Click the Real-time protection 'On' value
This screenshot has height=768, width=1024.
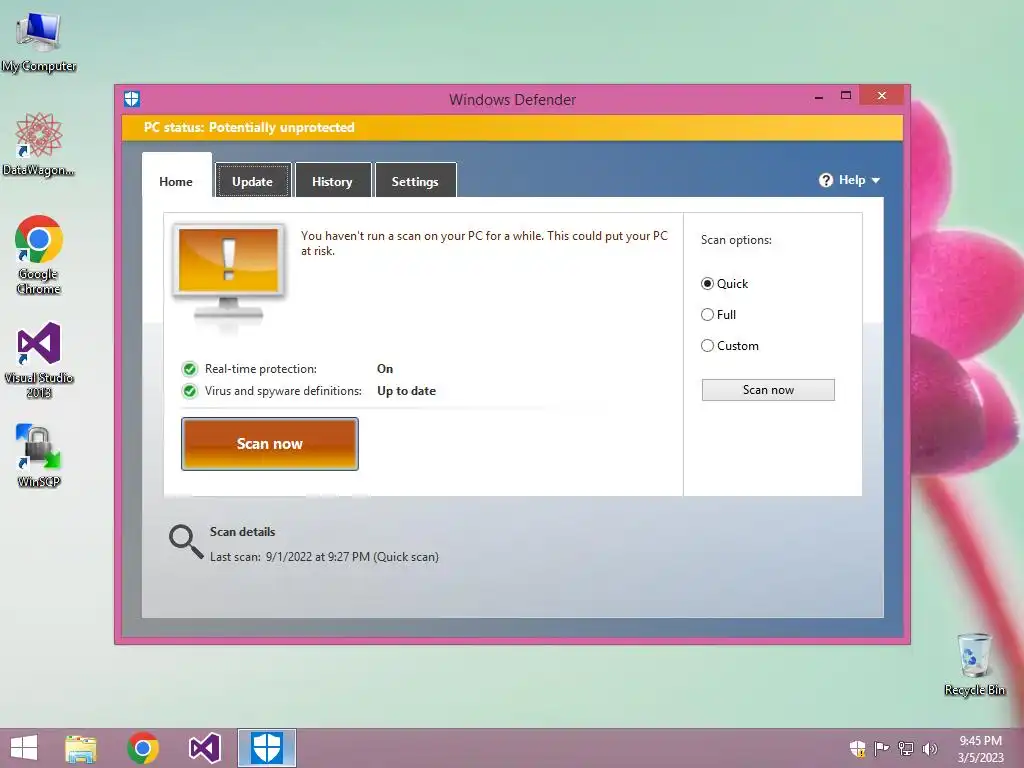coord(385,369)
